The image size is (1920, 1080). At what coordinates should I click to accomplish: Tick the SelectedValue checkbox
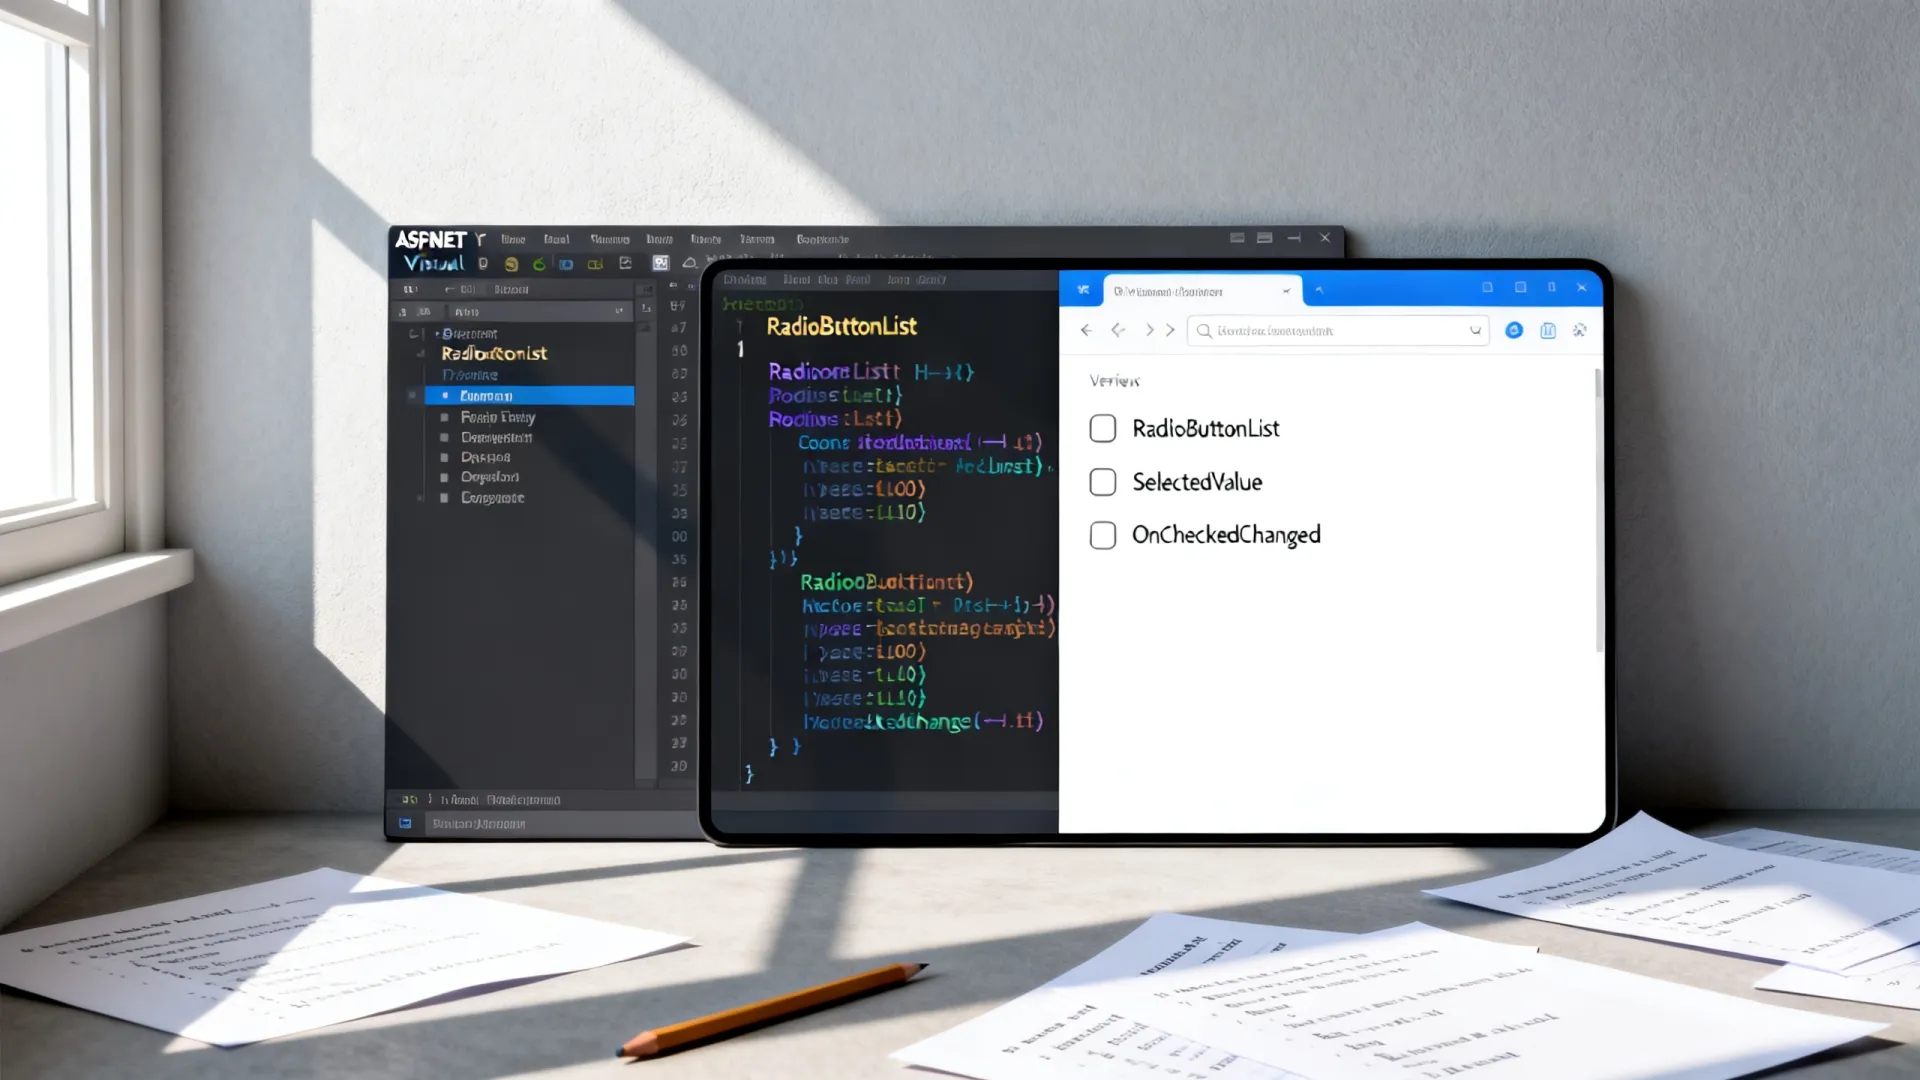point(1102,482)
